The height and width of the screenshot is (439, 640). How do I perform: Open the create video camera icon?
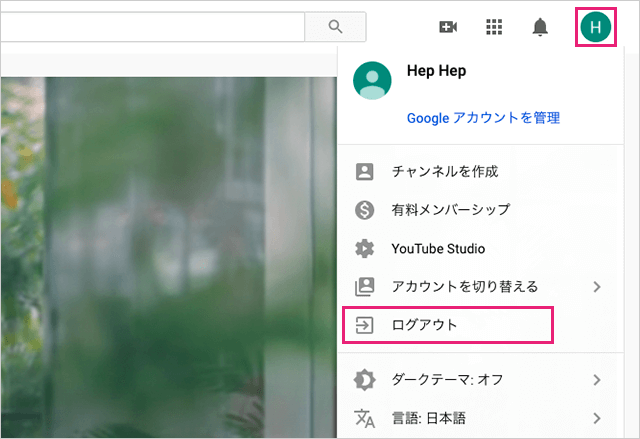pyautogui.click(x=447, y=27)
